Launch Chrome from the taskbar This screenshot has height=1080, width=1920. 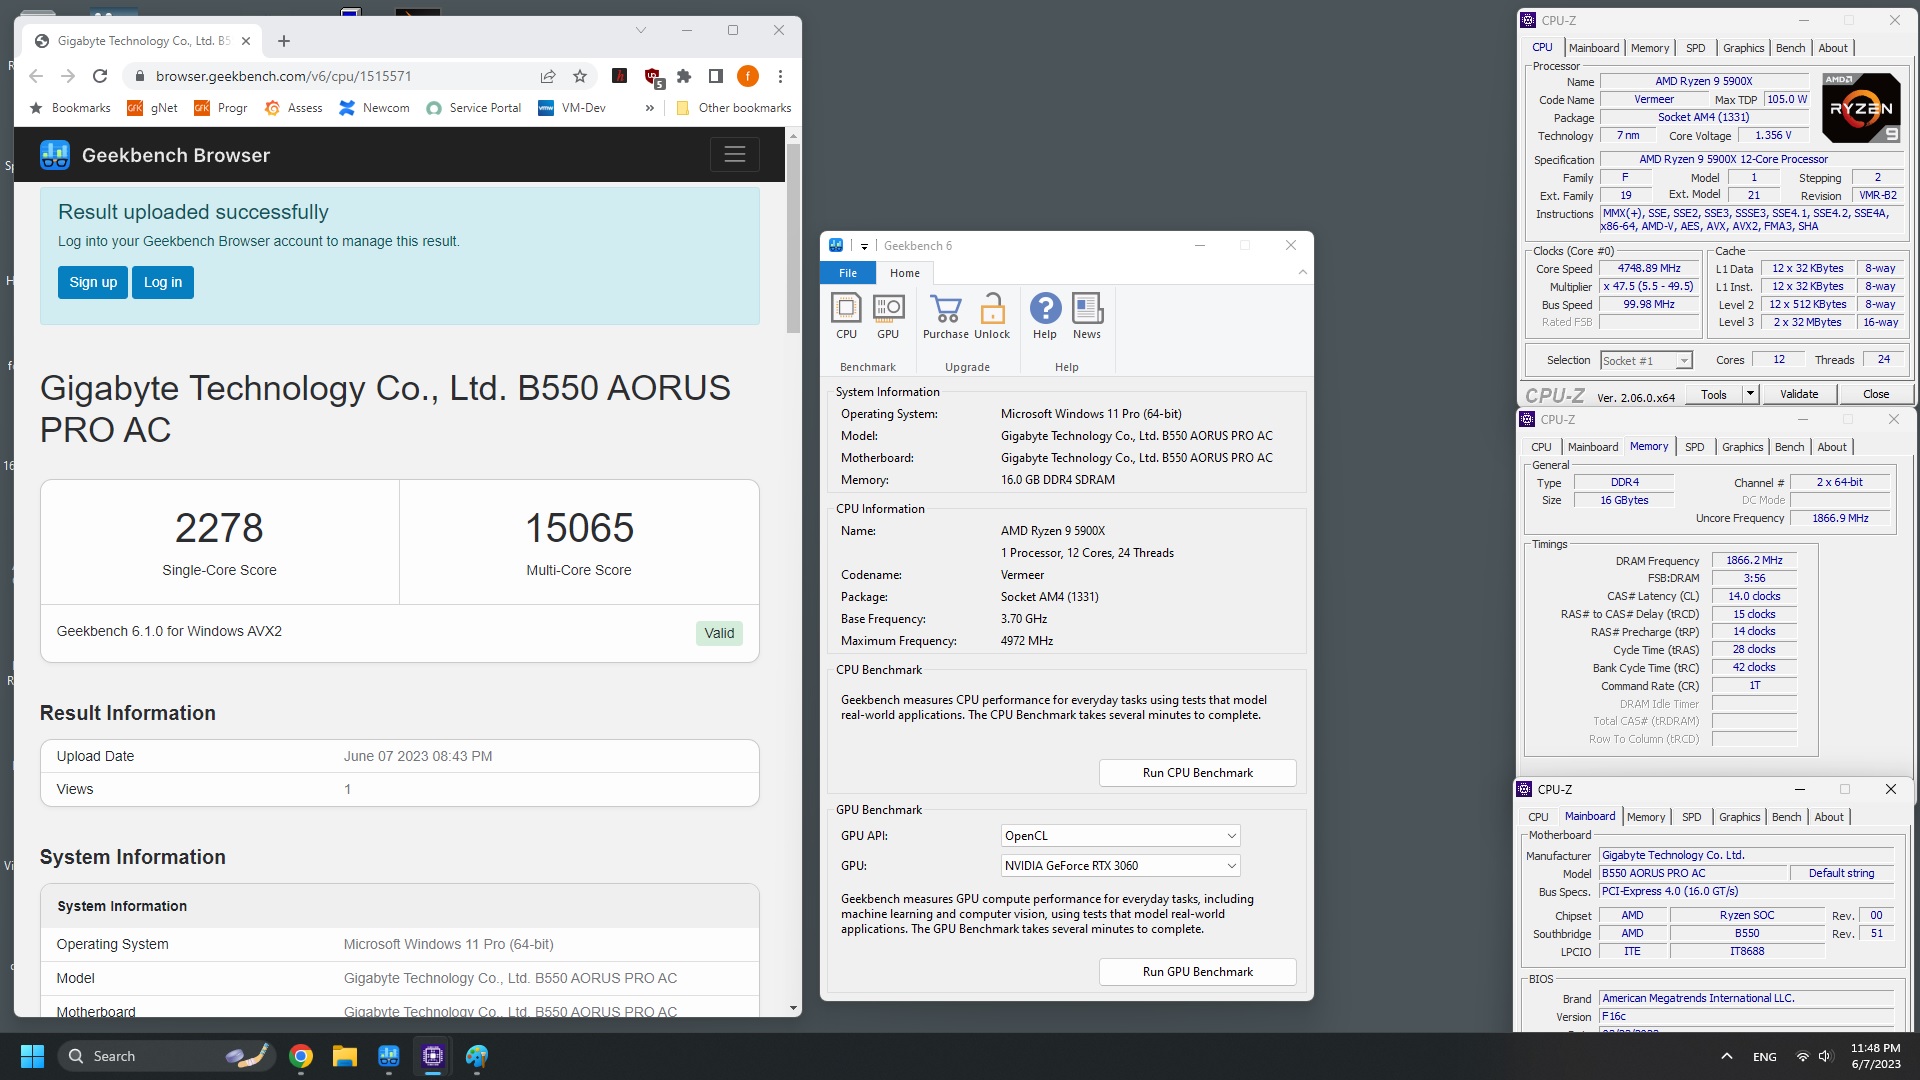[301, 1056]
